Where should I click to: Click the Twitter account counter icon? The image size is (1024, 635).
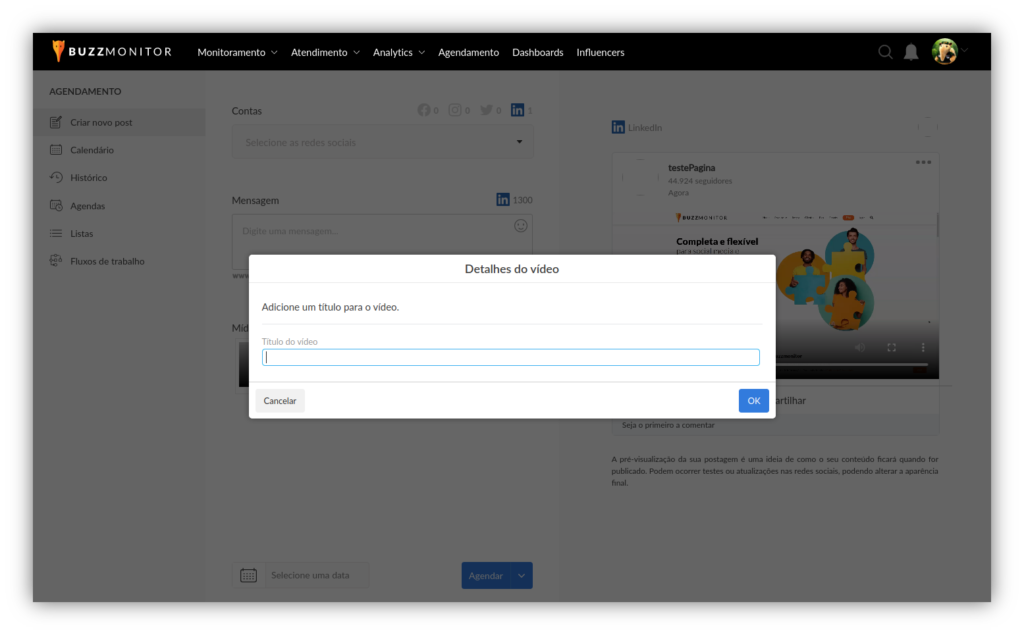(x=486, y=110)
